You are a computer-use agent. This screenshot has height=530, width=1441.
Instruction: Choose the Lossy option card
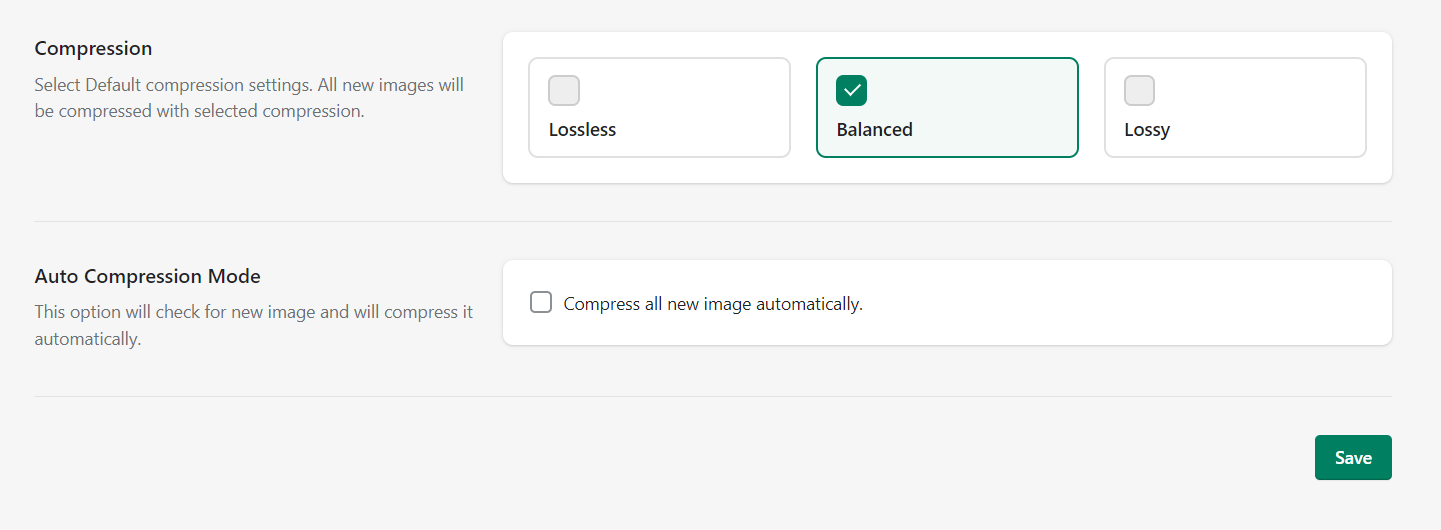[1235, 107]
